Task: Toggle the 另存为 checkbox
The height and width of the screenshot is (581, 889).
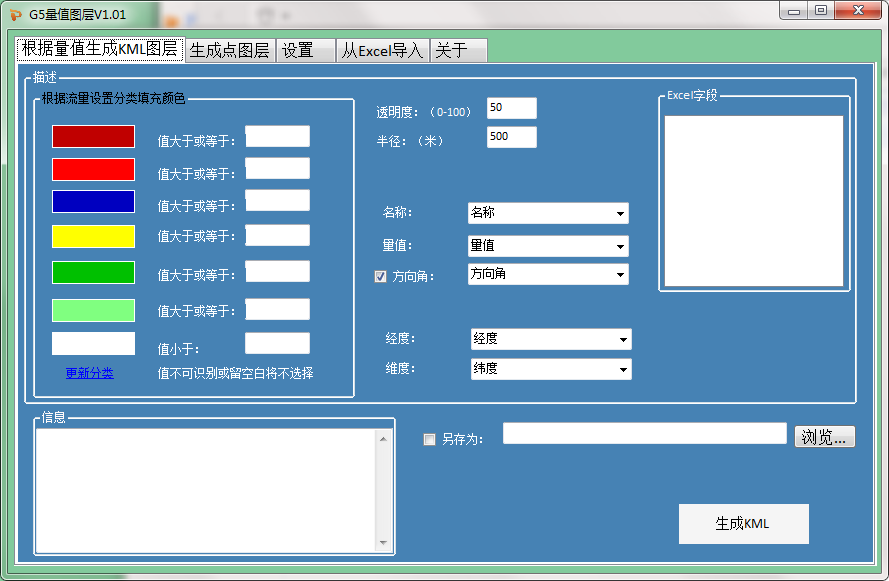Action: (430, 439)
